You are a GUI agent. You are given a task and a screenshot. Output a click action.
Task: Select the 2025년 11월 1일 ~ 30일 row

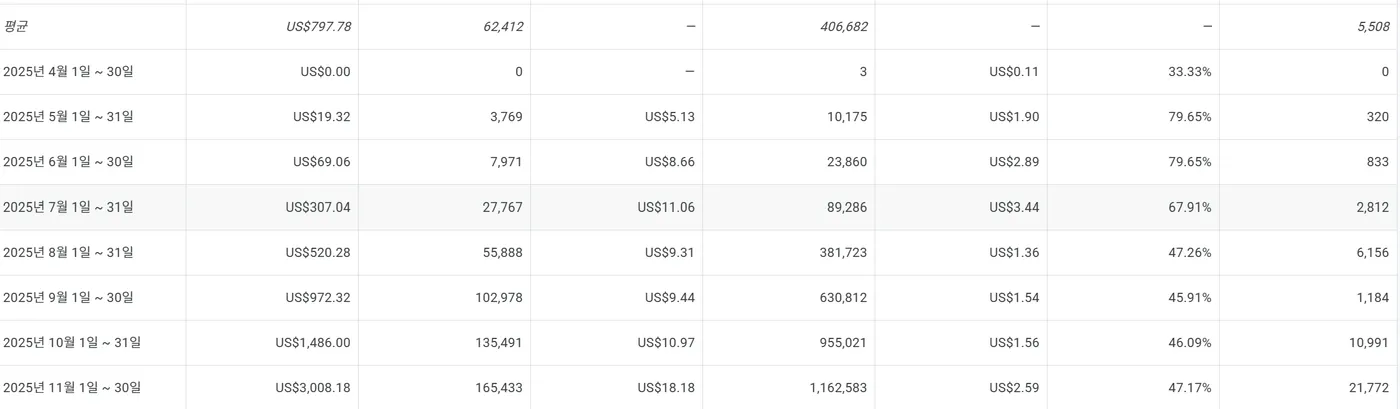[x=72, y=387]
